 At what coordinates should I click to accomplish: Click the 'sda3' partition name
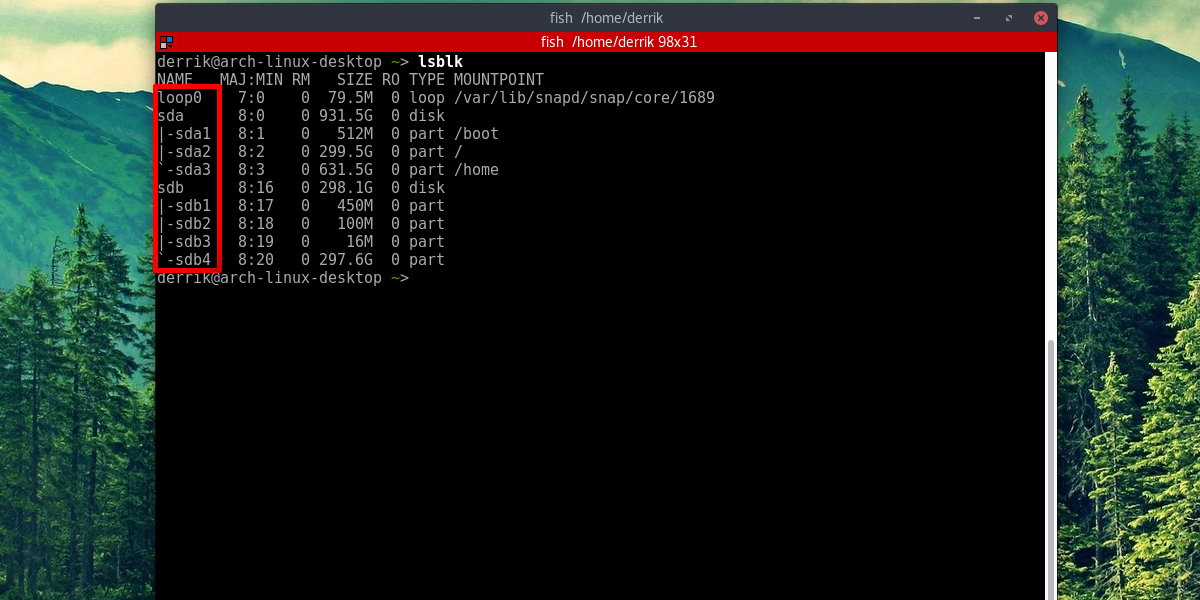pyautogui.click(x=193, y=170)
